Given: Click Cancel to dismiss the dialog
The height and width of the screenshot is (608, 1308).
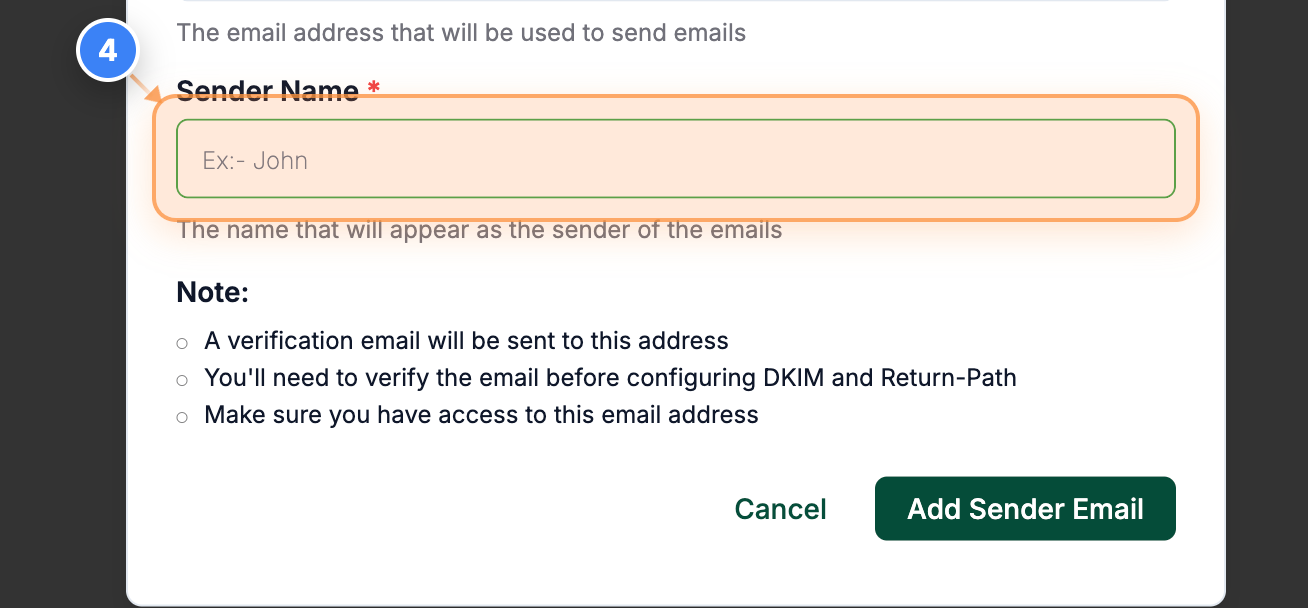Looking at the screenshot, I should click(780, 509).
